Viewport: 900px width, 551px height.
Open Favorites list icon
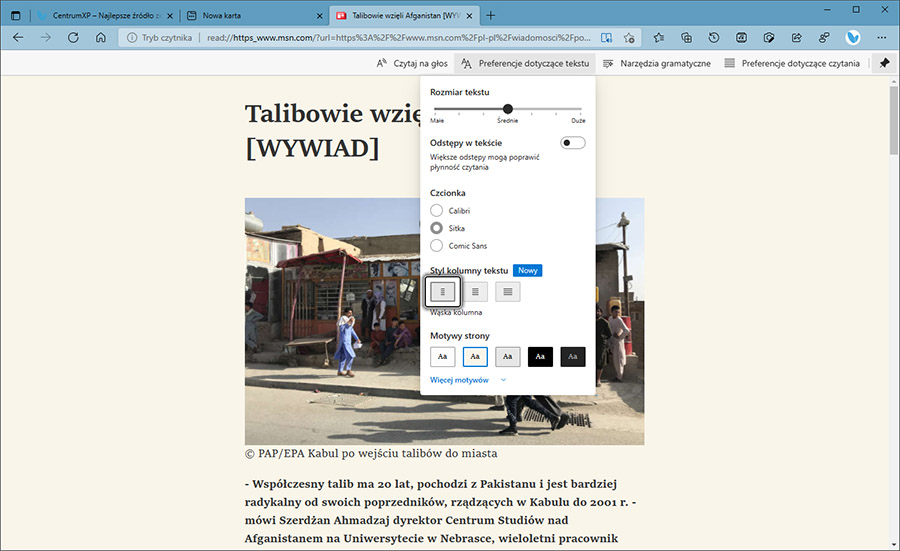coord(658,37)
